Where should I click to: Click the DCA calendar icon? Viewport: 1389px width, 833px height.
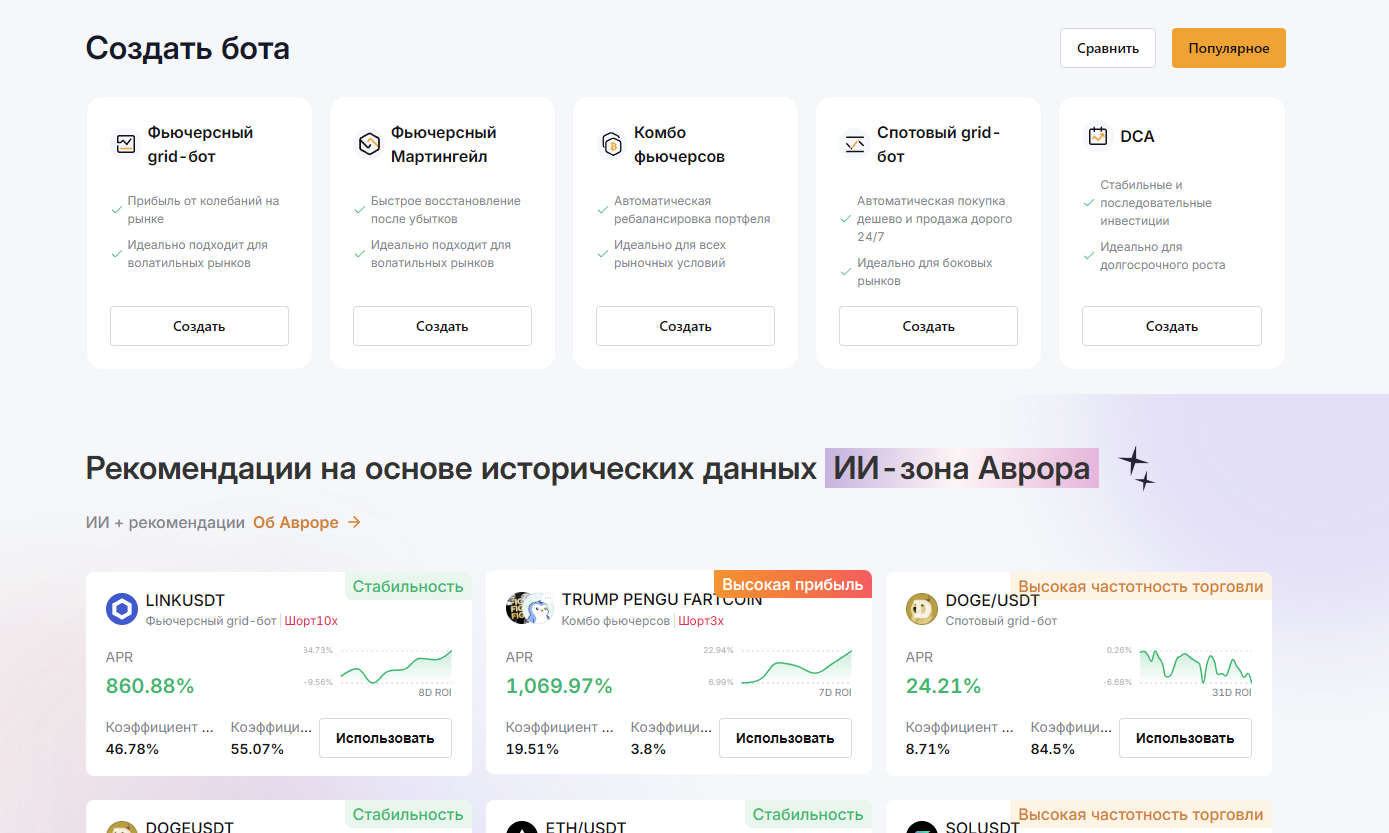click(1097, 135)
